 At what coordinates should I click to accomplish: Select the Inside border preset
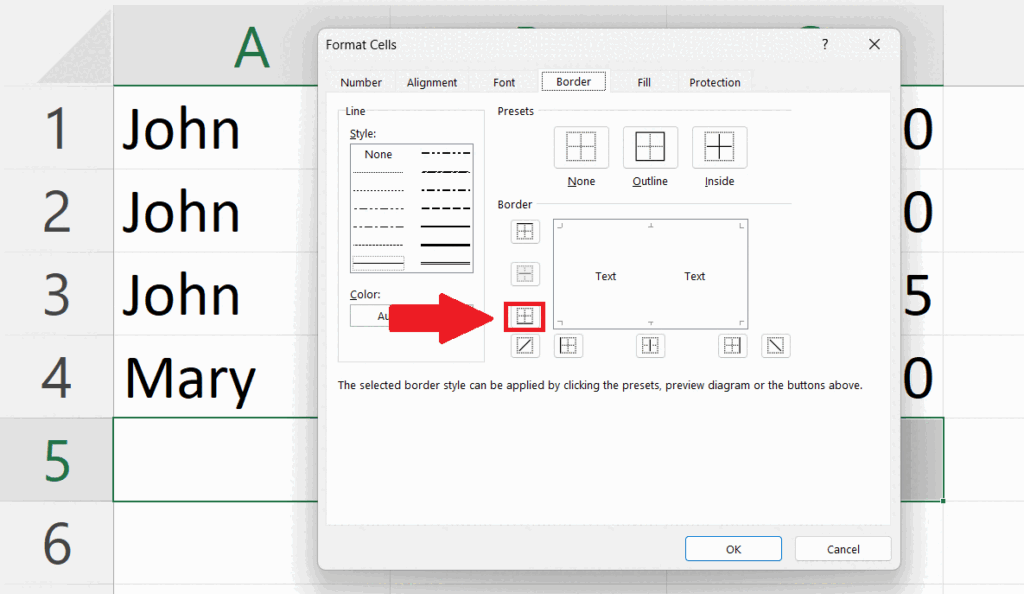(x=719, y=147)
